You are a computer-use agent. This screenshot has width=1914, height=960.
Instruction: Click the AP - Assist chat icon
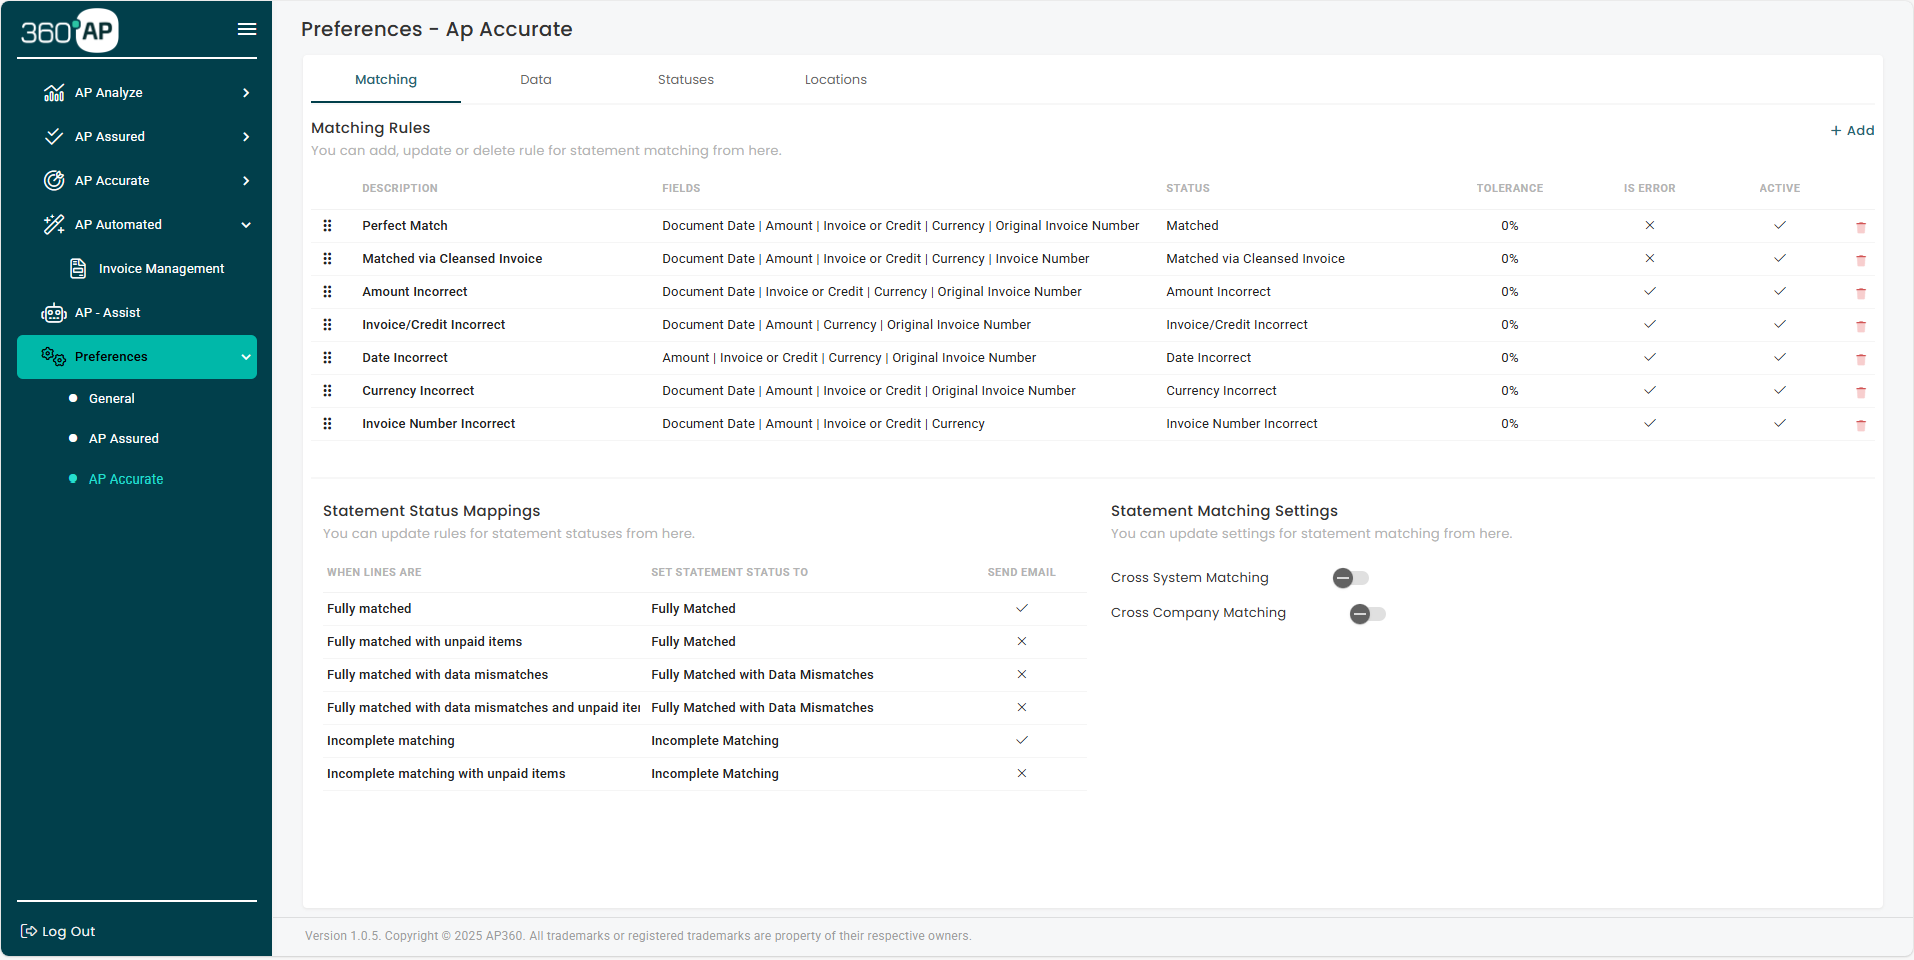click(52, 312)
